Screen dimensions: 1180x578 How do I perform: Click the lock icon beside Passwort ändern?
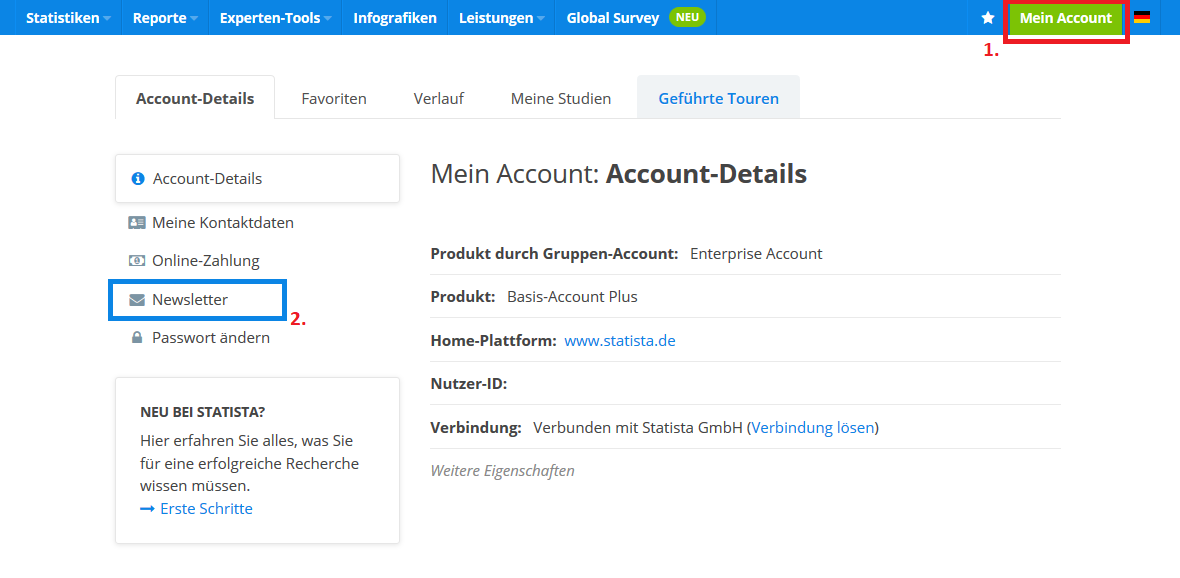coord(137,338)
